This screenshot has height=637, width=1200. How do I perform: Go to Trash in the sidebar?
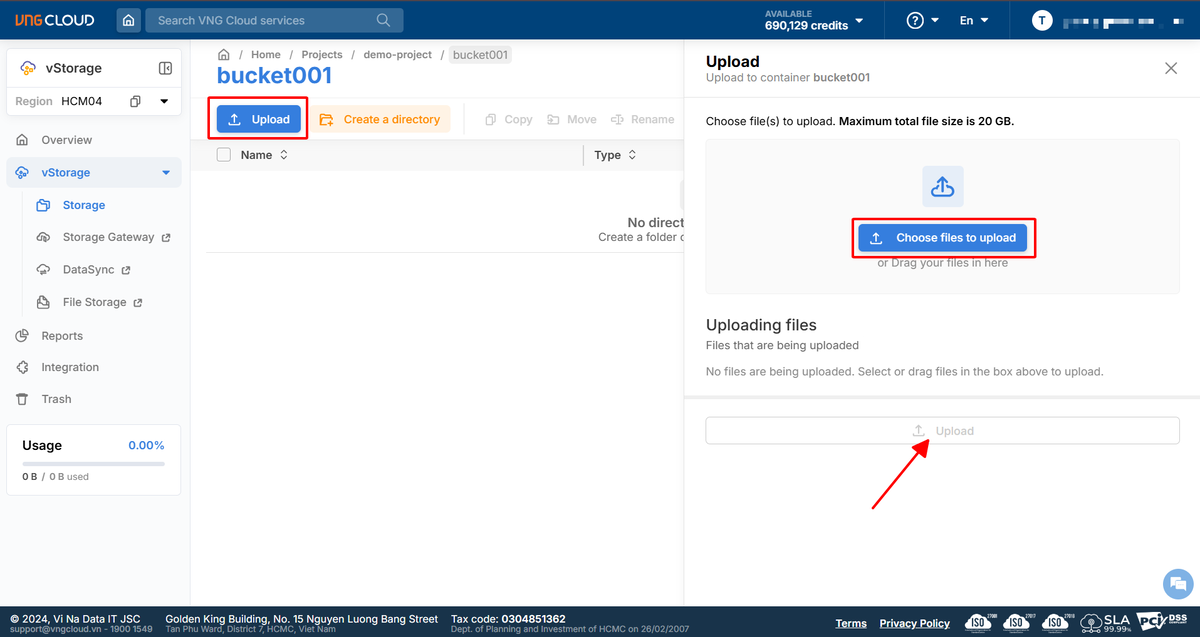(x=56, y=399)
